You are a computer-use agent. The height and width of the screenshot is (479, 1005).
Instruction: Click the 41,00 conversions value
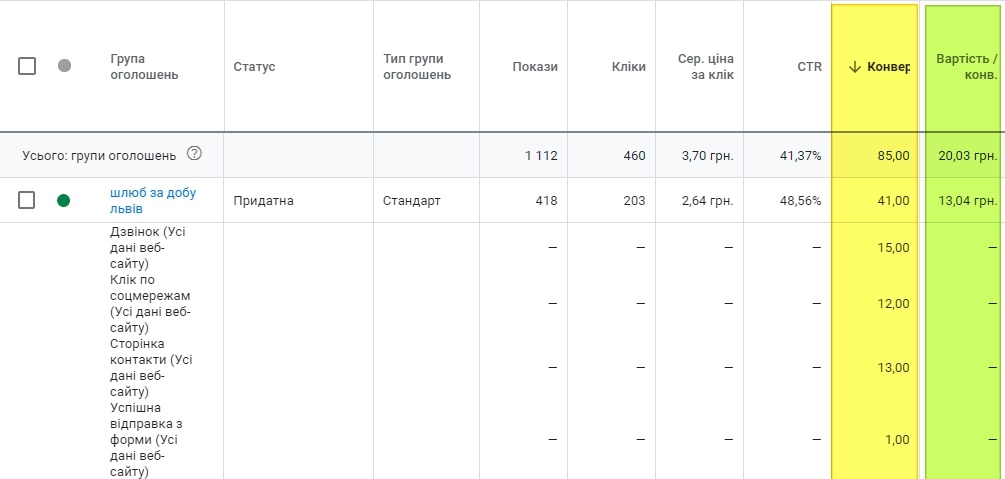tap(893, 201)
